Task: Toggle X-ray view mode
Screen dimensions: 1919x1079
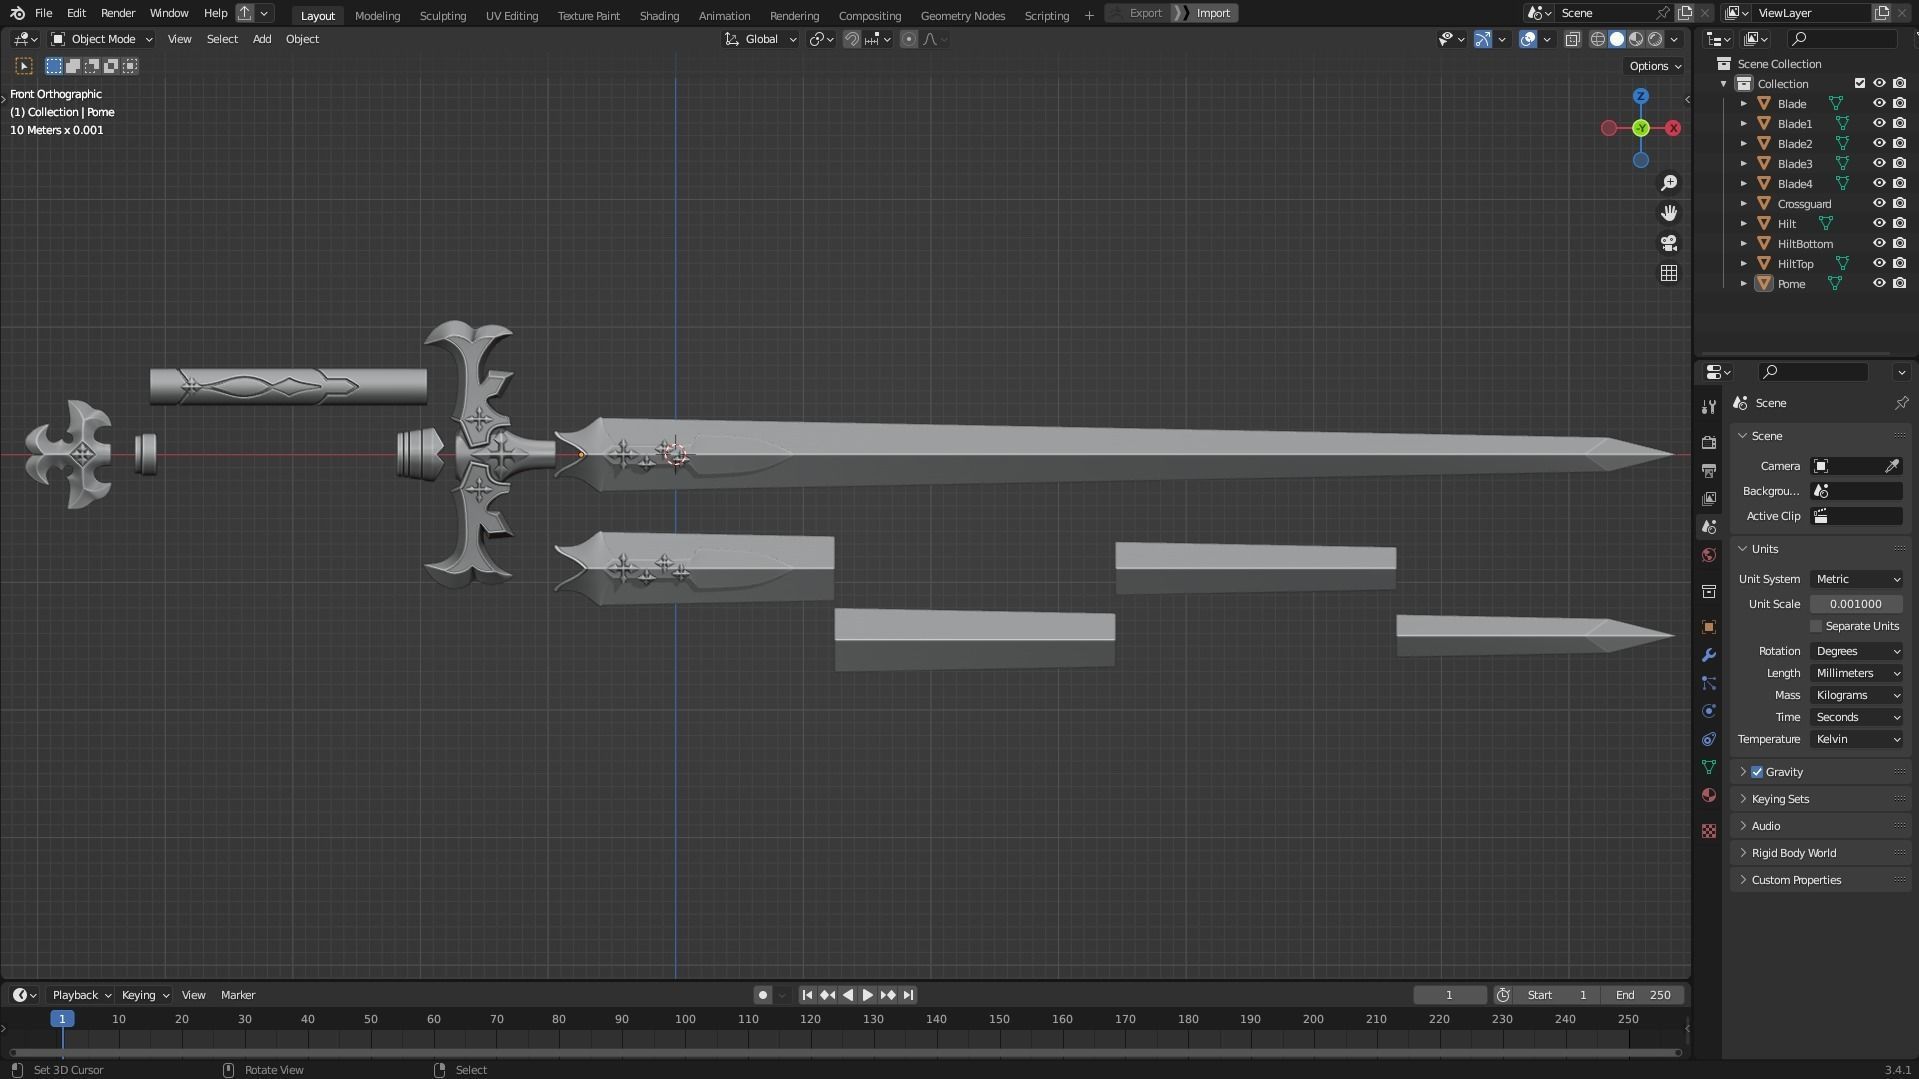Action: coord(1571,39)
